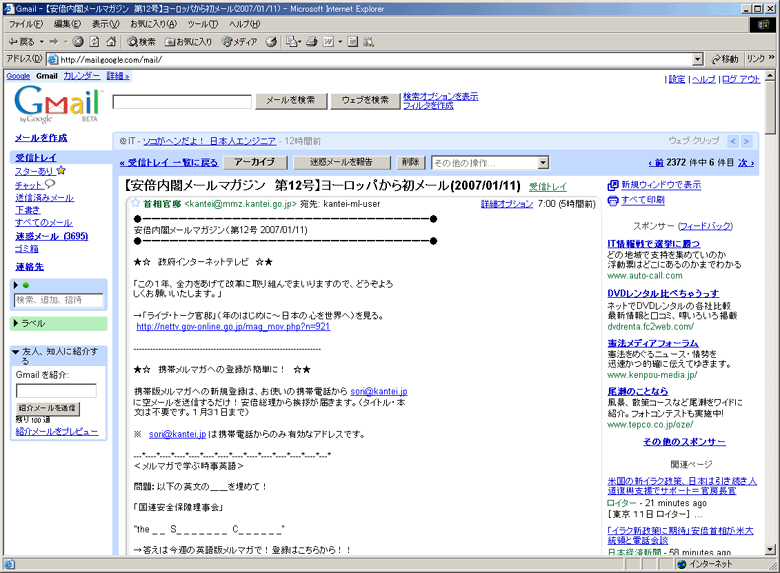780x573 pixels.
Task: Return via 受信トレイ一覧に戻る link
Action: (x=169, y=163)
